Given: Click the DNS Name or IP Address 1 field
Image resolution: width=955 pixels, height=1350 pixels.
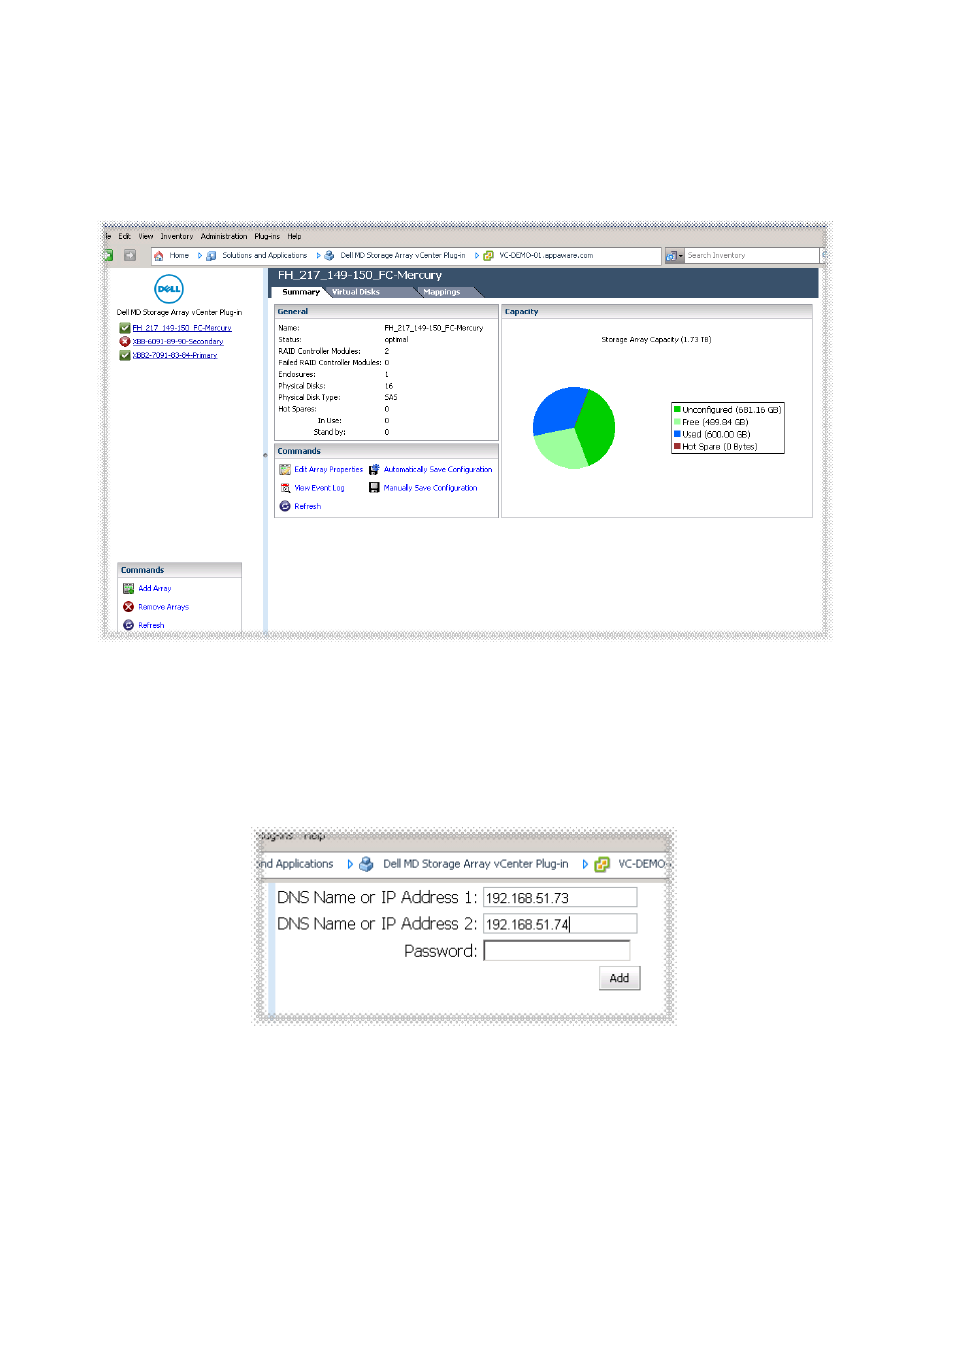Looking at the screenshot, I should point(560,898).
